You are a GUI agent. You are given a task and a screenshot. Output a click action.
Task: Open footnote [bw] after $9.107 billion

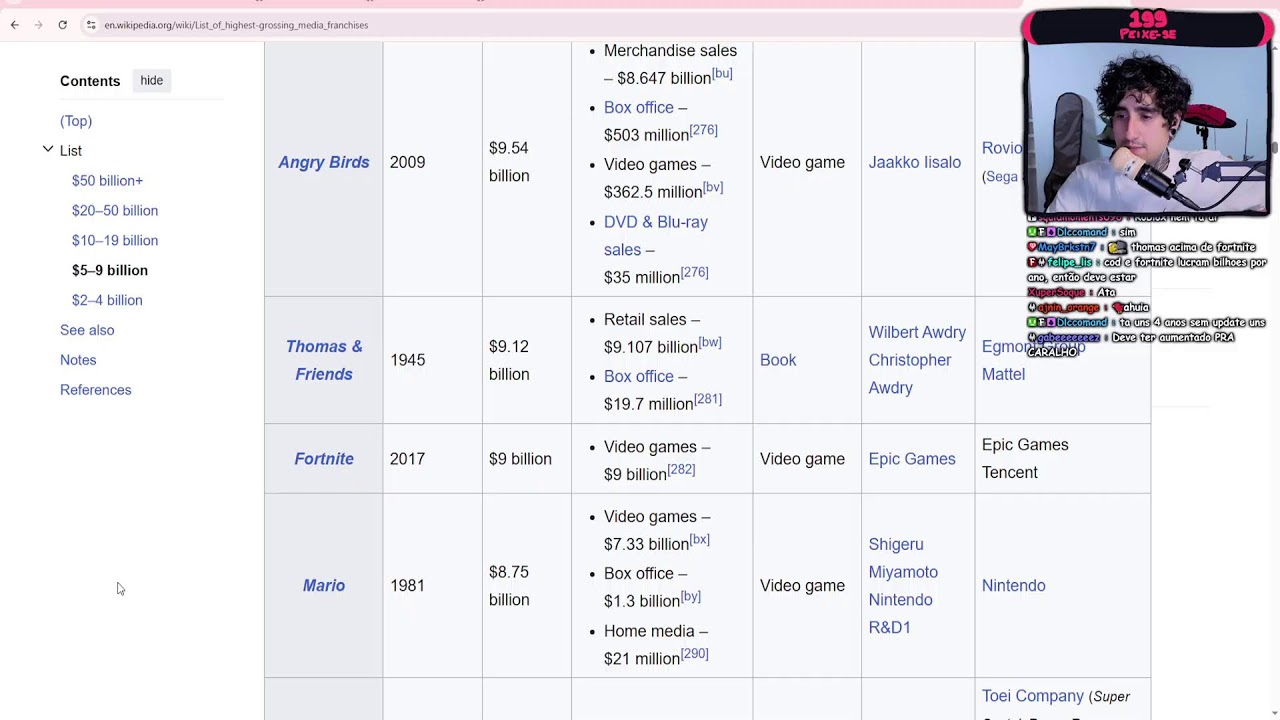(710, 343)
